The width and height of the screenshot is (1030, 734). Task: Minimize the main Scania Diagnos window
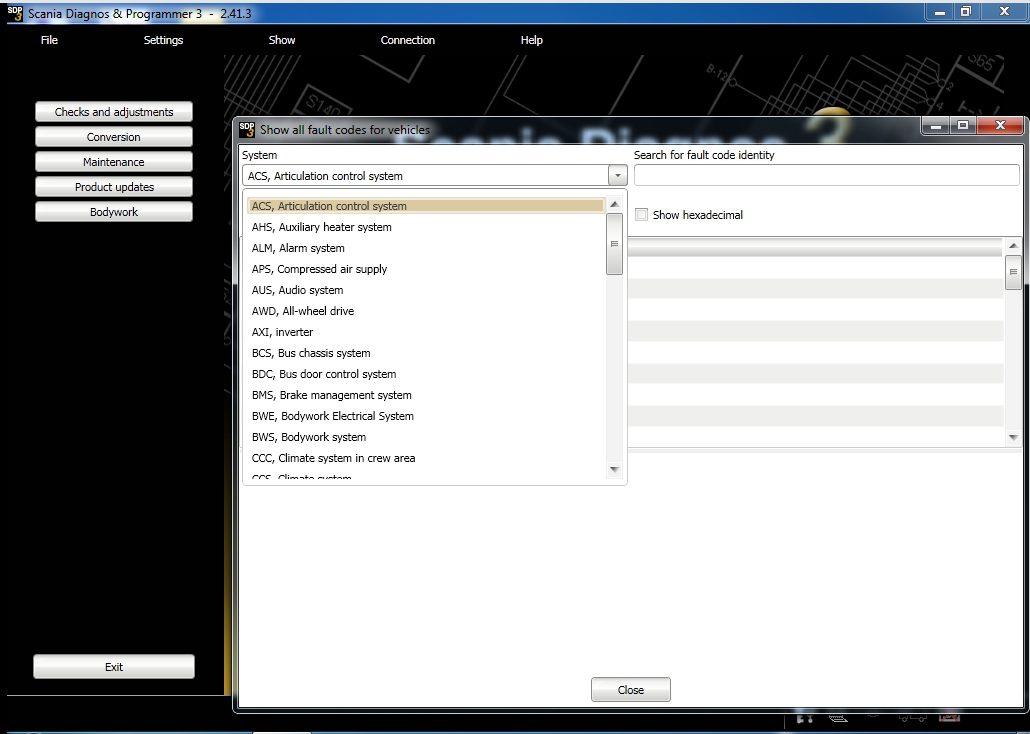pos(940,12)
